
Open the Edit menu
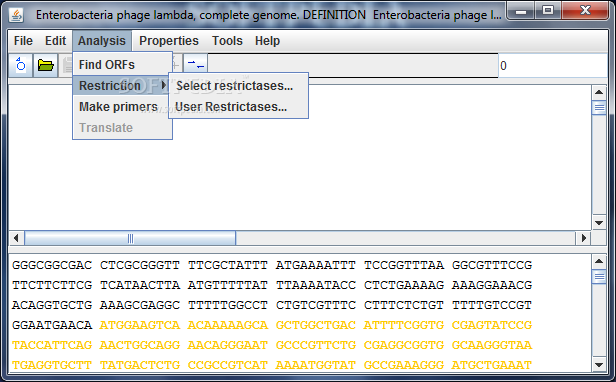55,41
